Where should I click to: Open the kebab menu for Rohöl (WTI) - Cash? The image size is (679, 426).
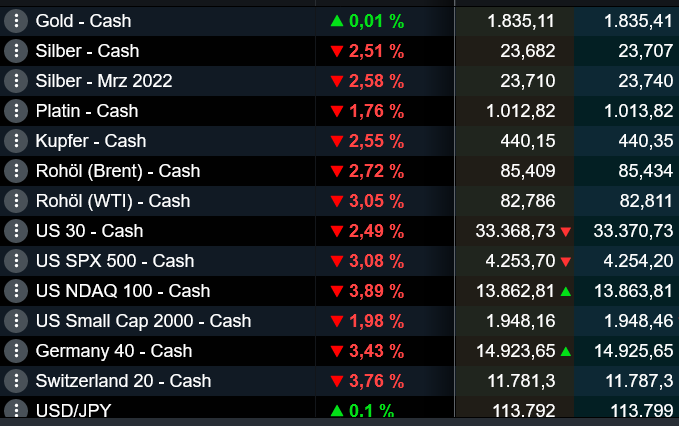coord(15,201)
